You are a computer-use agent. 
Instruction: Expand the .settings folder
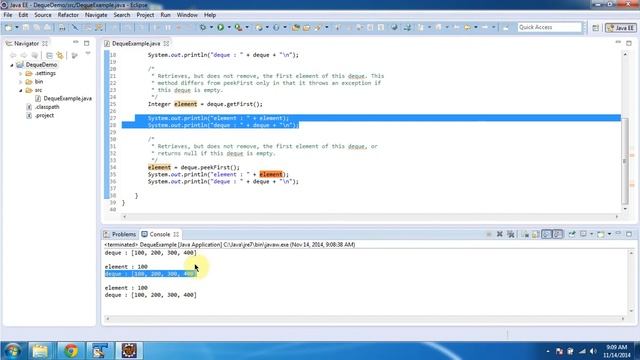(20, 73)
